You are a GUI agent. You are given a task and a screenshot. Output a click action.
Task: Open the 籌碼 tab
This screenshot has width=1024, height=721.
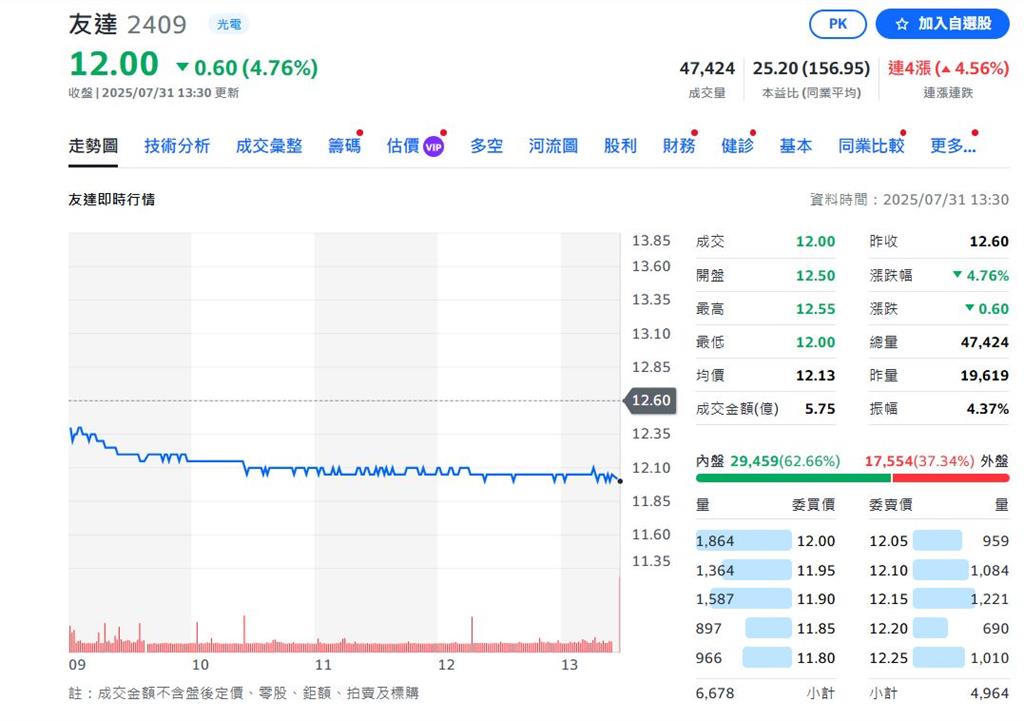coord(344,146)
